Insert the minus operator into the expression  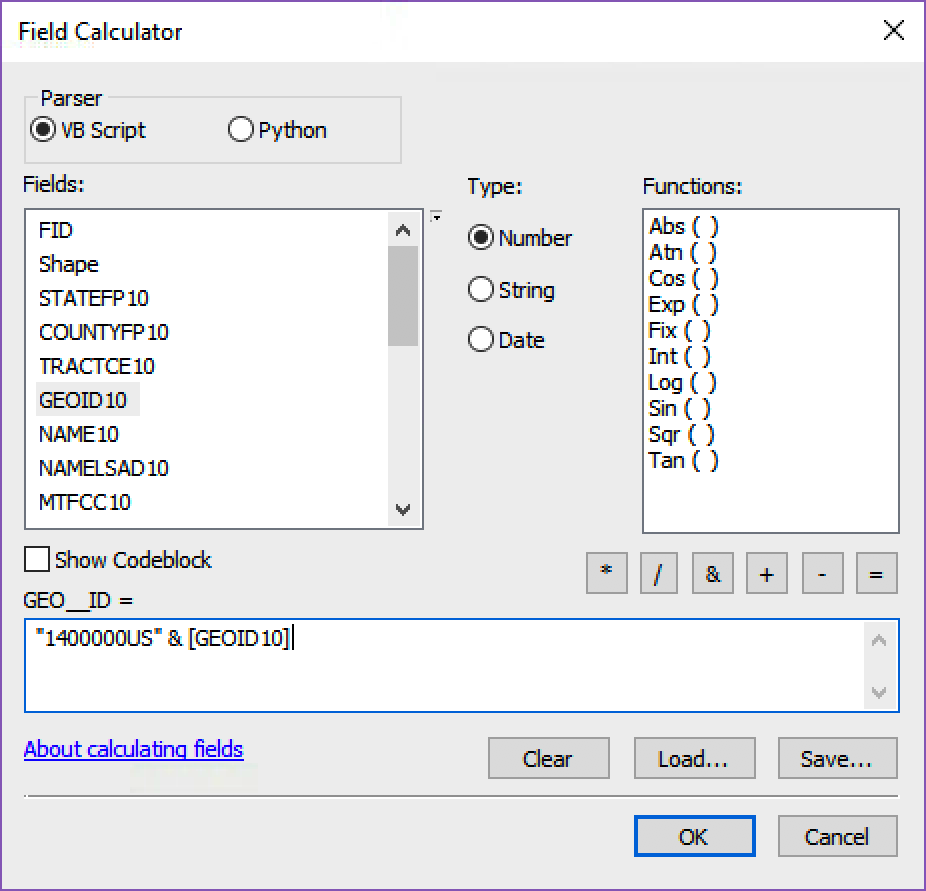pyautogui.click(x=822, y=573)
